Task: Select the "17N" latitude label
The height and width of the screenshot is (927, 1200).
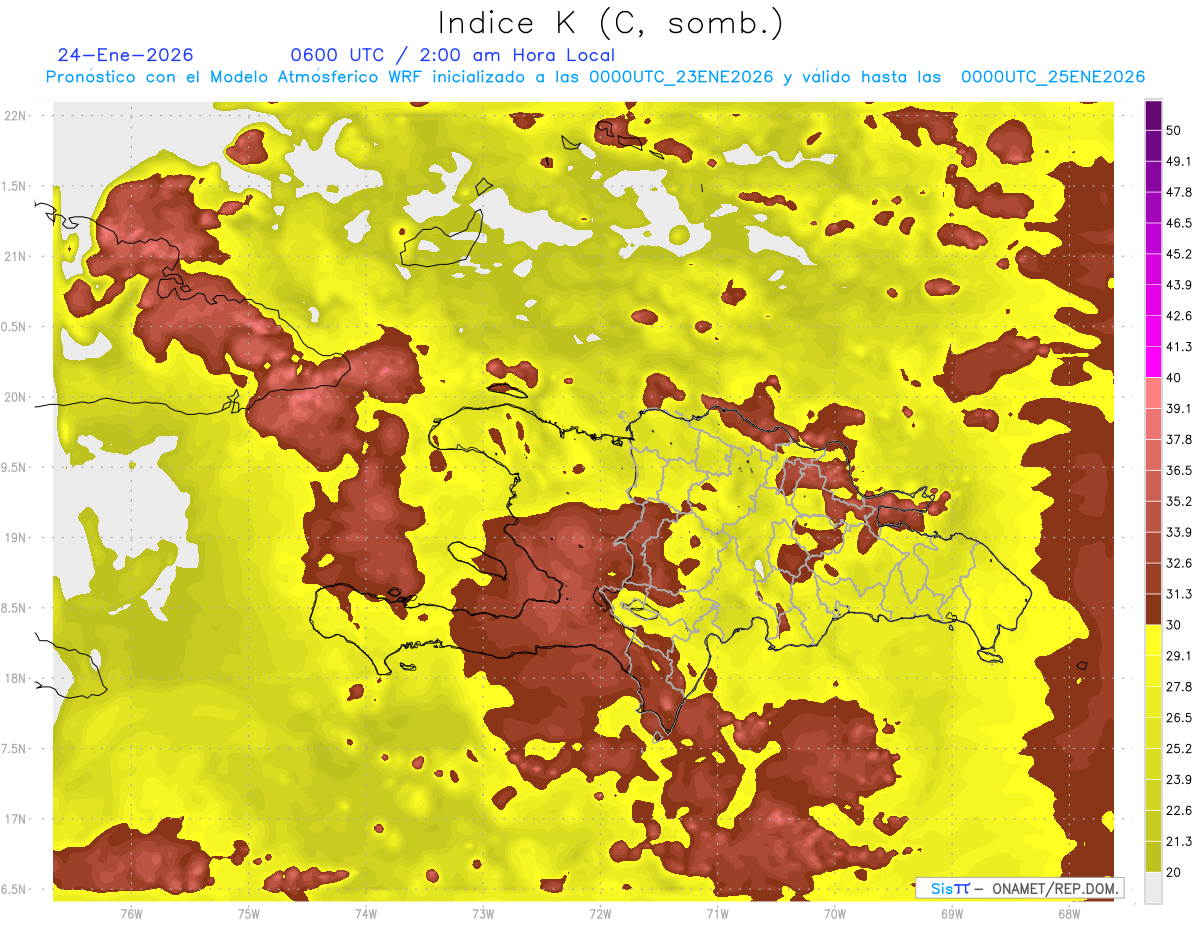Action: [x=17, y=819]
